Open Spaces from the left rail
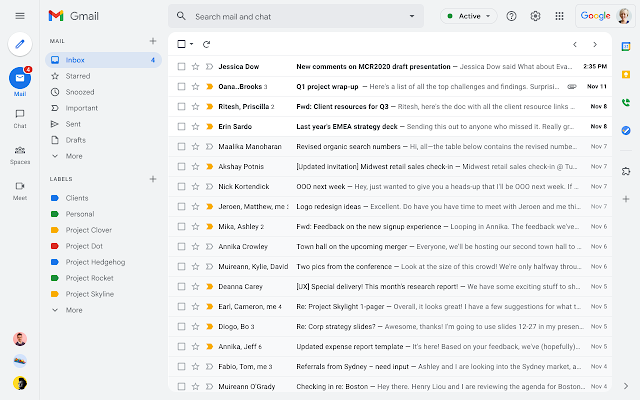 (x=20, y=154)
